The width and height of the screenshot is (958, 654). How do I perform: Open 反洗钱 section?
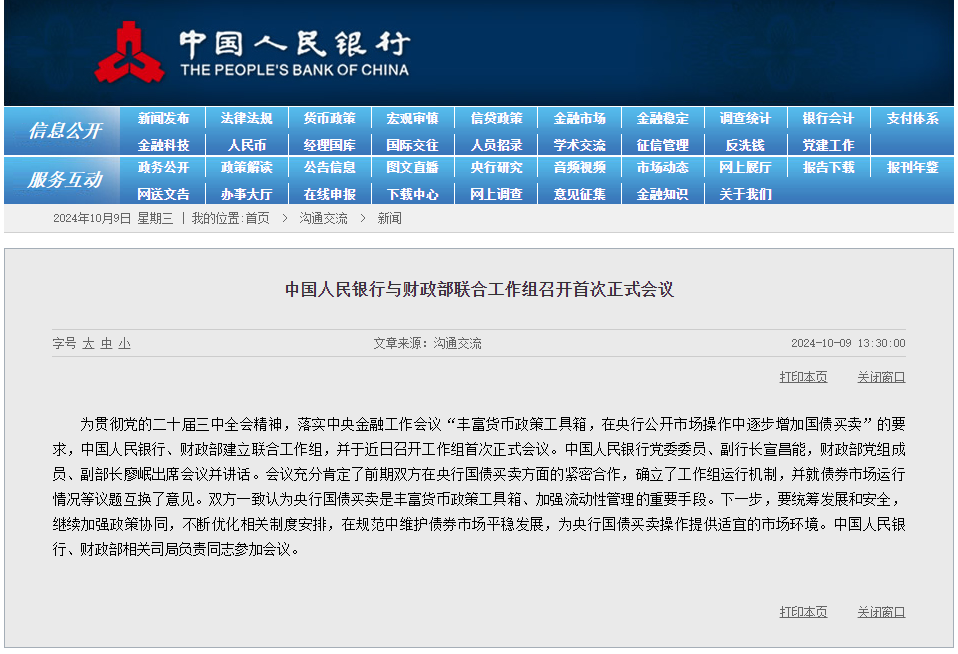[x=745, y=145]
